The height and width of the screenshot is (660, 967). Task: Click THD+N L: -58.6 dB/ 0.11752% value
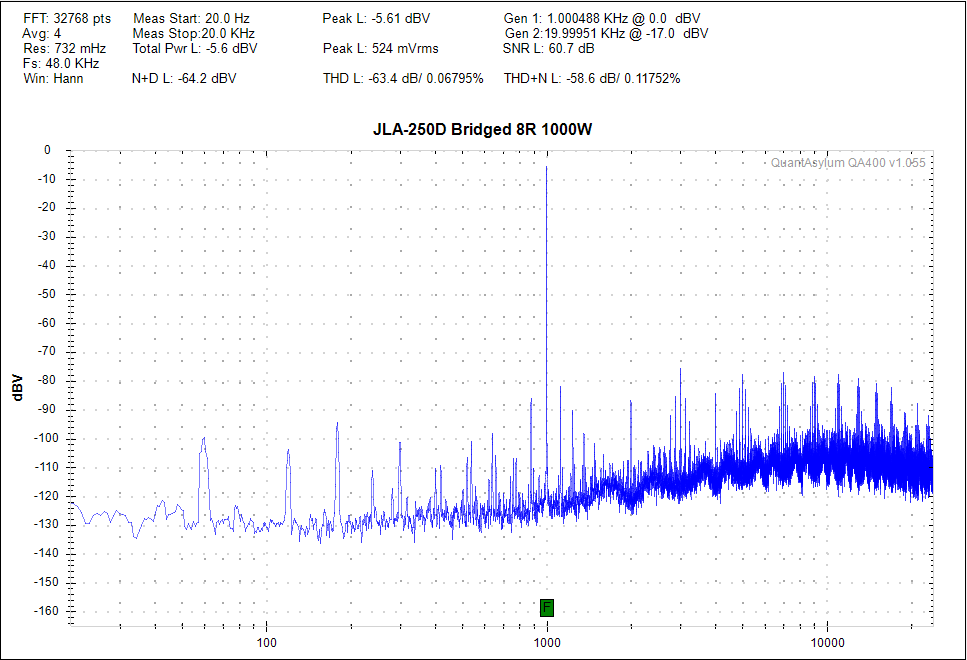coord(592,78)
